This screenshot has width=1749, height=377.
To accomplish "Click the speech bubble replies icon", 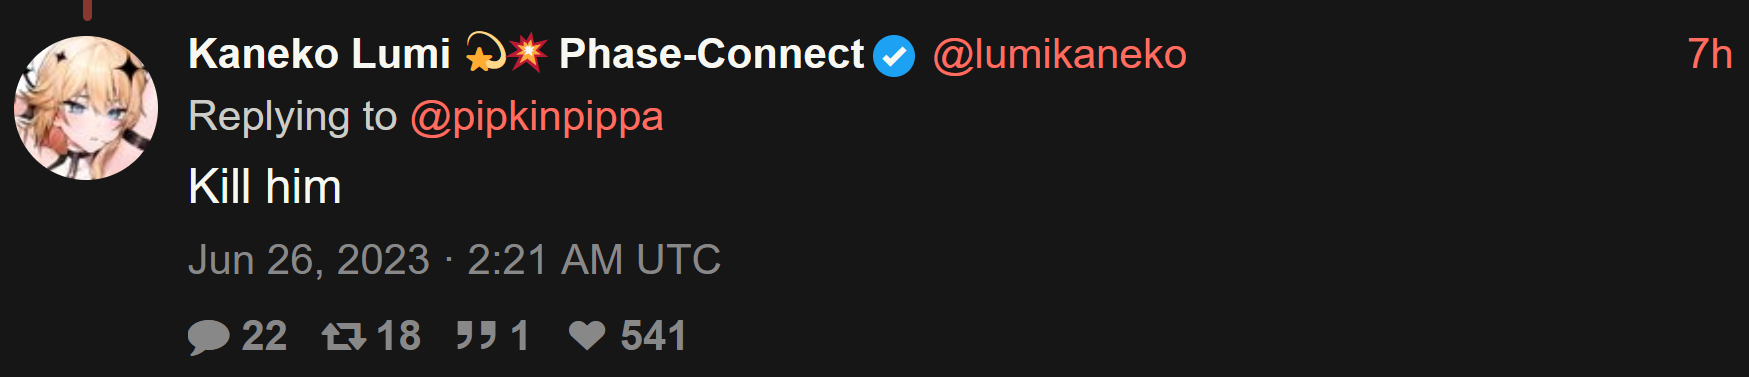I will point(209,337).
